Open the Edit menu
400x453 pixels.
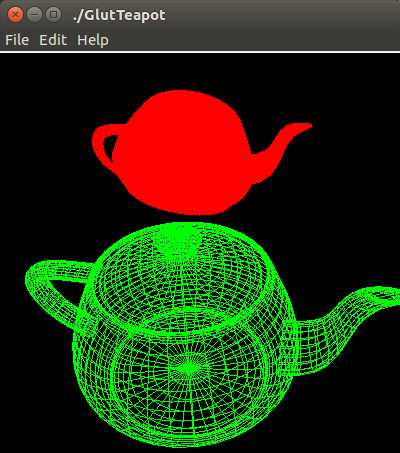[53, 40]
